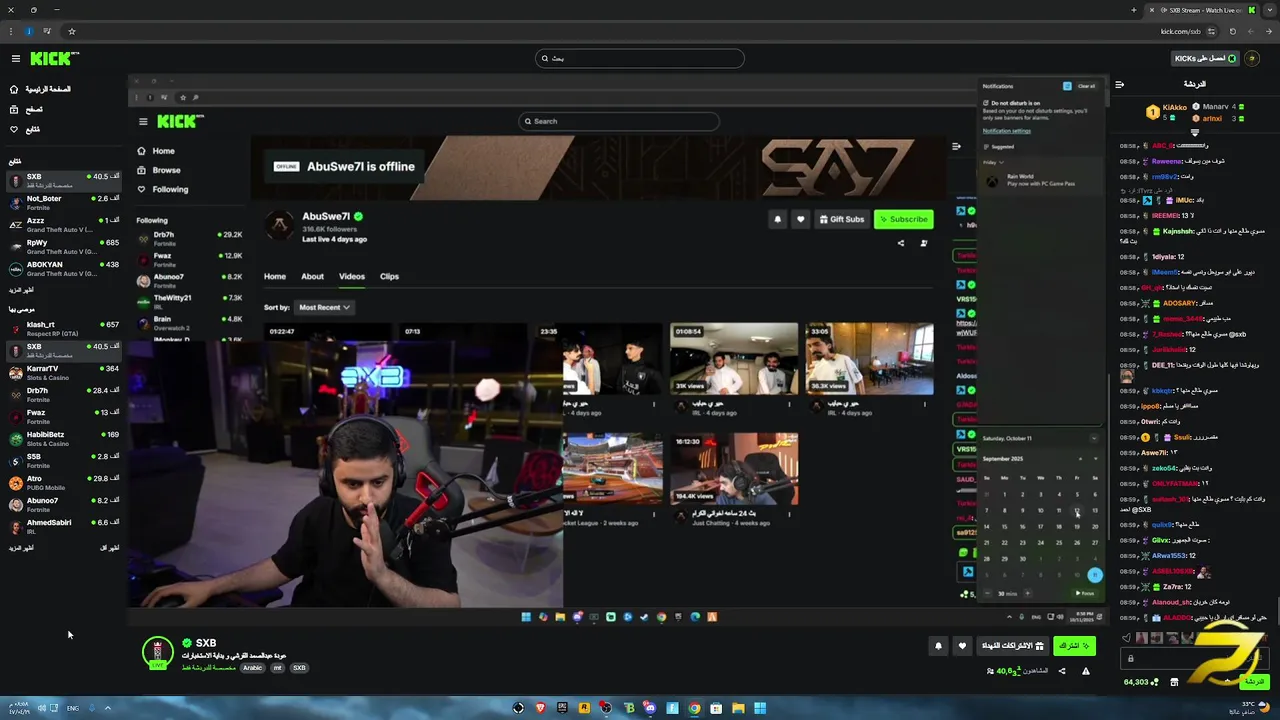Image resolution: width=1280 pixels, height=720 pixels.
Task: Select the klash_rt recommended channel
Action: pos(63,328)
